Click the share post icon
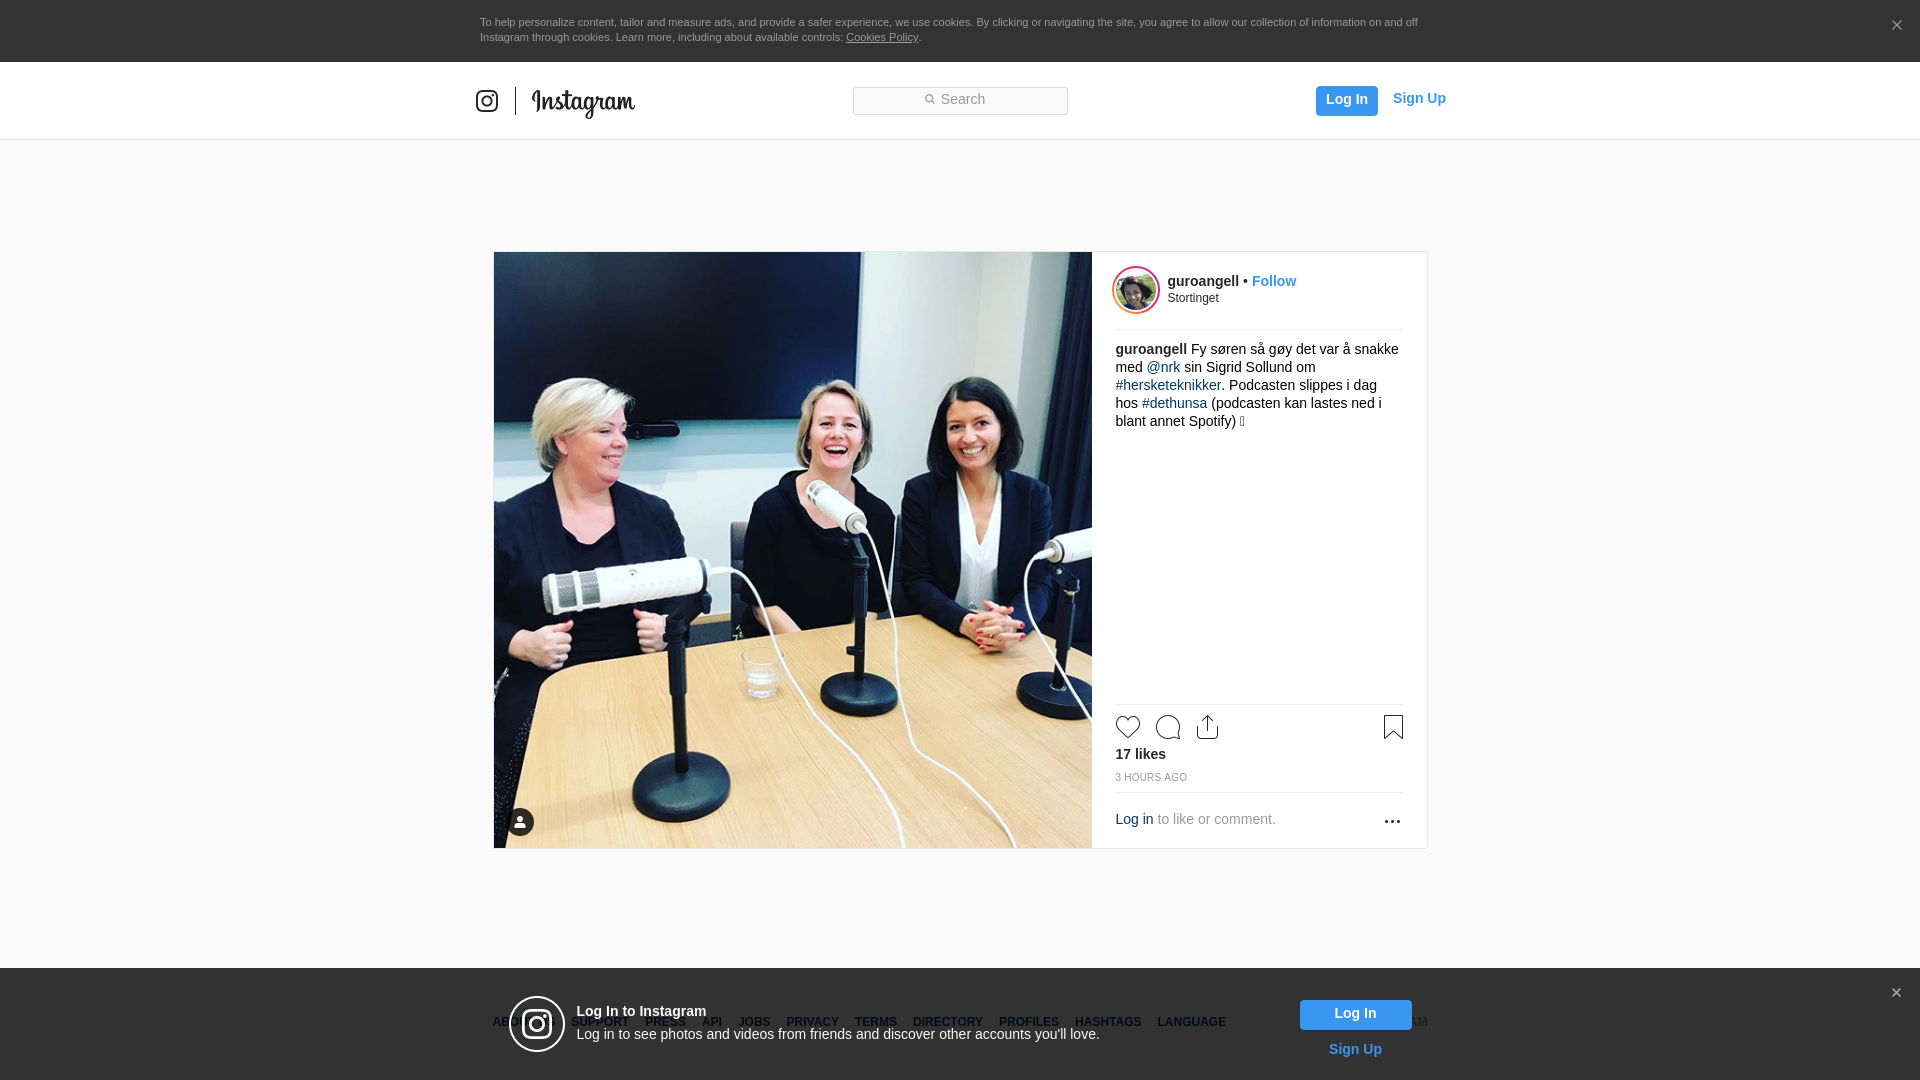The image size is (1920, 1080). tap(1207, 727)
